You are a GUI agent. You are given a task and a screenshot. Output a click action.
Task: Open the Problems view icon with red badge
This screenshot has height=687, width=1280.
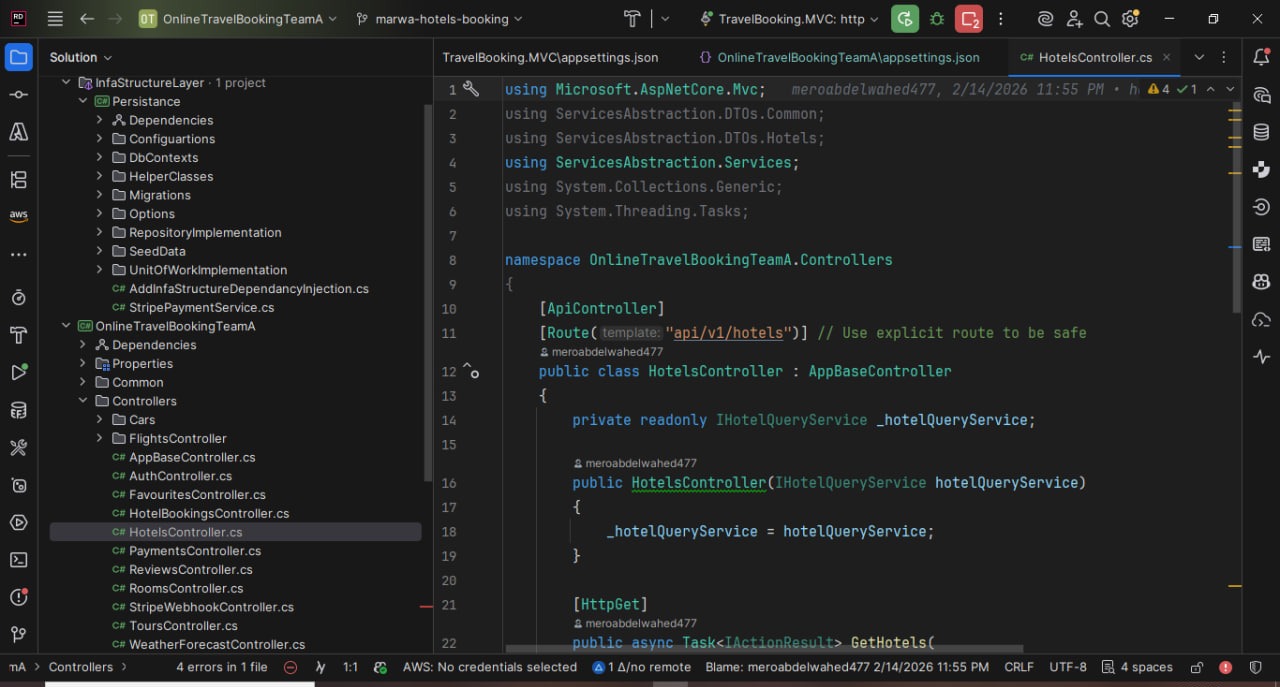pyautogui.click(x=18, y=597)
